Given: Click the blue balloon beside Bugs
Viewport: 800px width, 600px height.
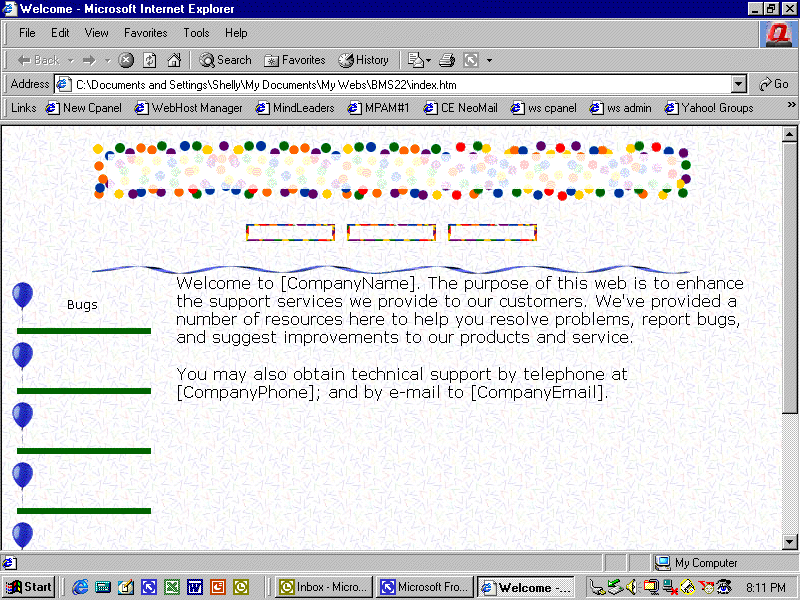Looking at the screenshot, I should click(22, 295).
